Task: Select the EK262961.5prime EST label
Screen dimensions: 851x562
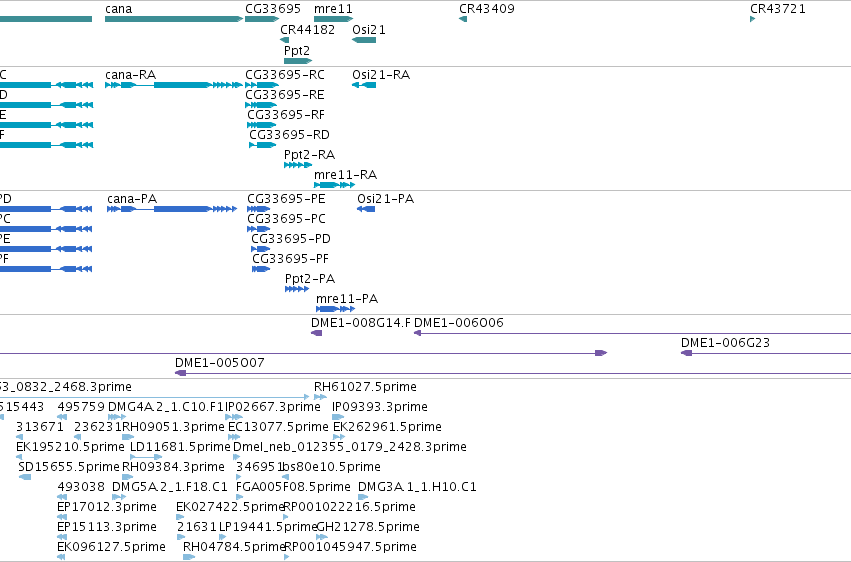Action: pyautogui.click(x=387, y=427)
